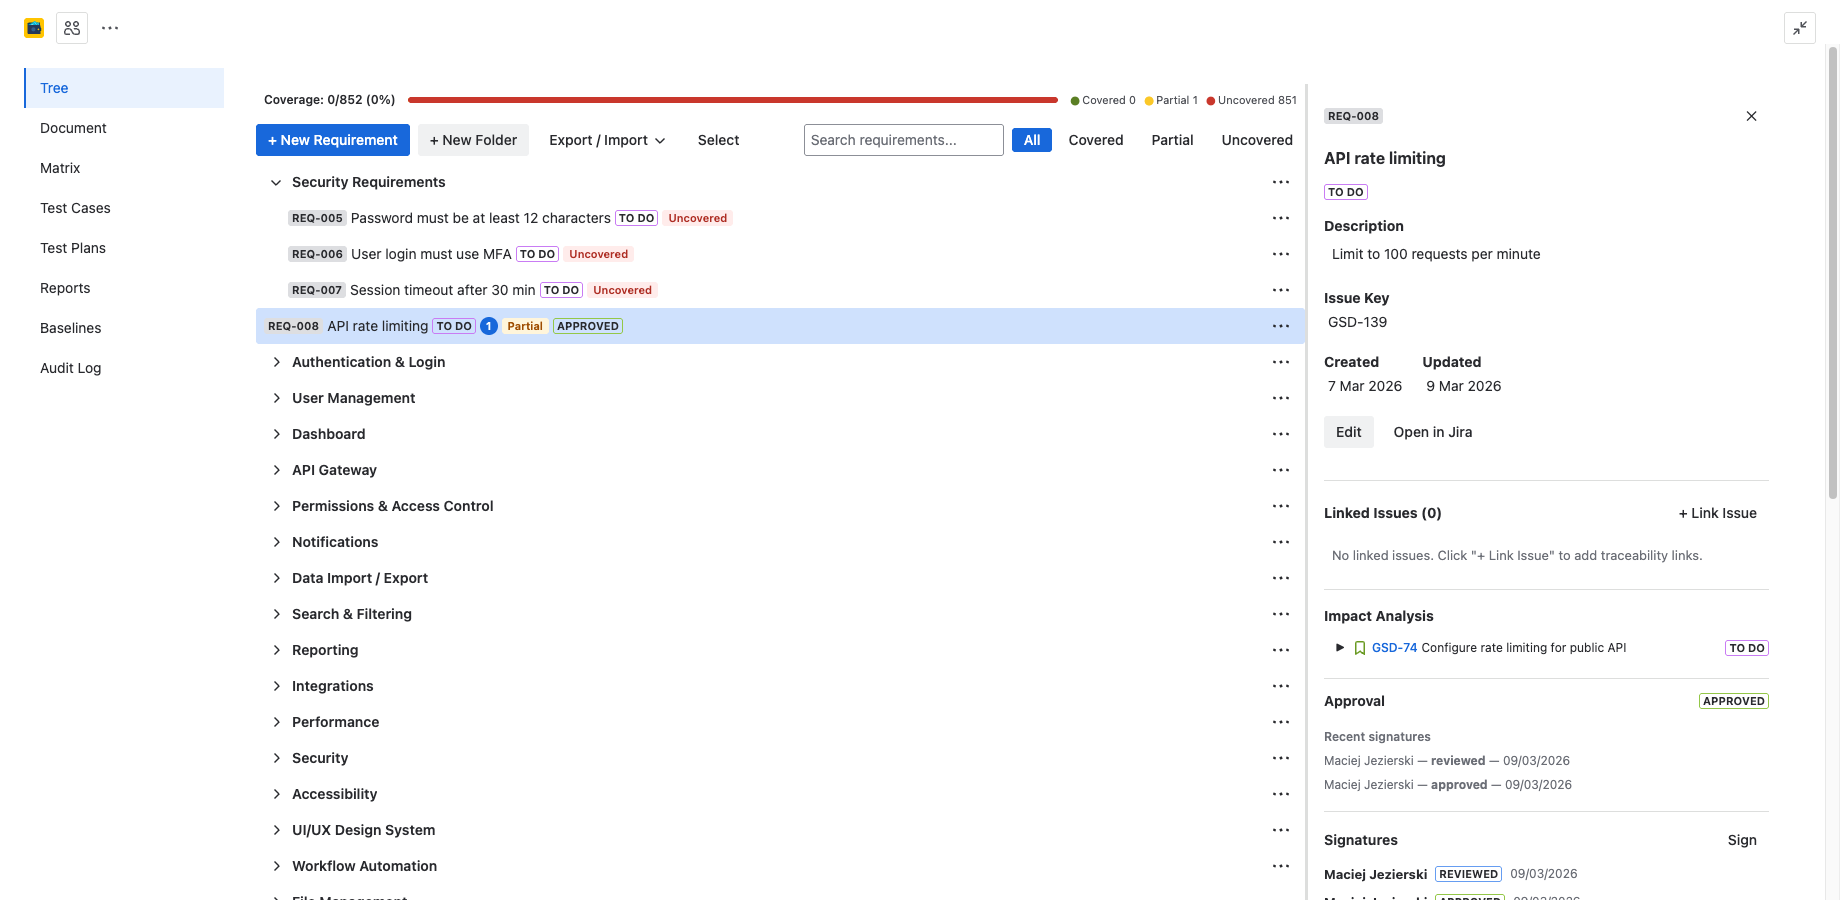Open the project avatar icon top left
The width and height of the screenshot is (1840, 900).
coord(33,27)
